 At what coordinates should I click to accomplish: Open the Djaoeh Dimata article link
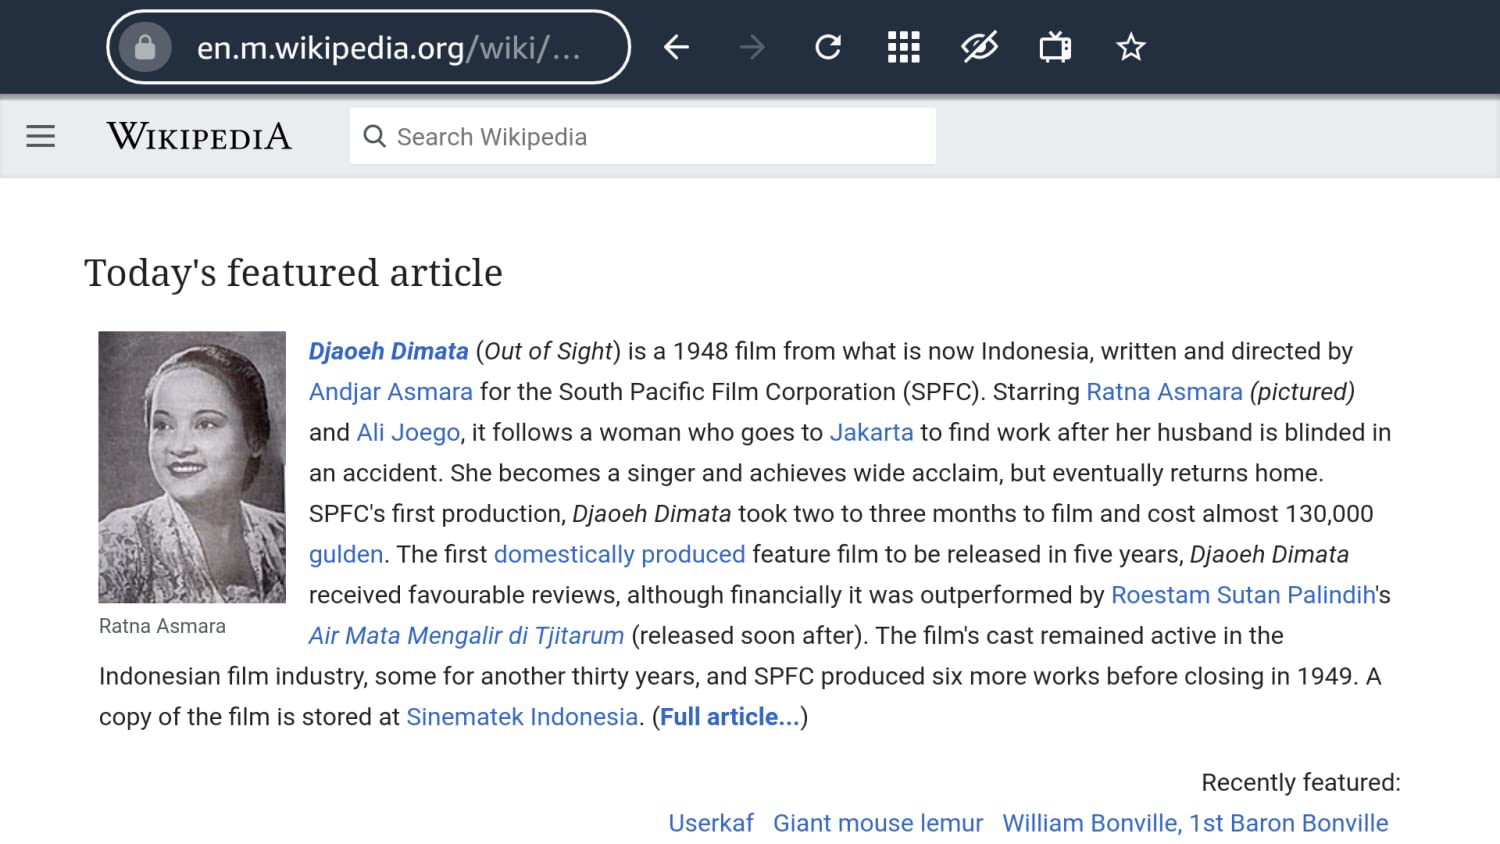(388, 351)
